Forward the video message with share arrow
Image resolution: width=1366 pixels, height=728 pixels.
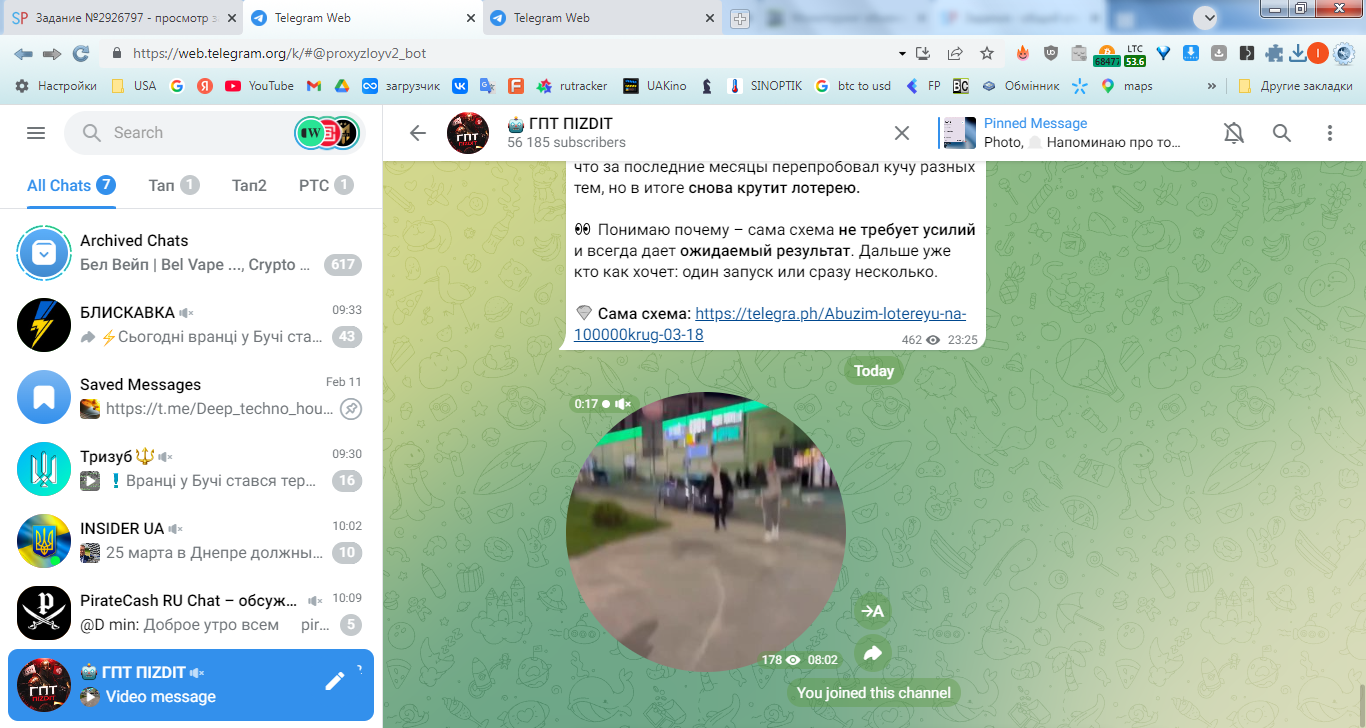872,654
